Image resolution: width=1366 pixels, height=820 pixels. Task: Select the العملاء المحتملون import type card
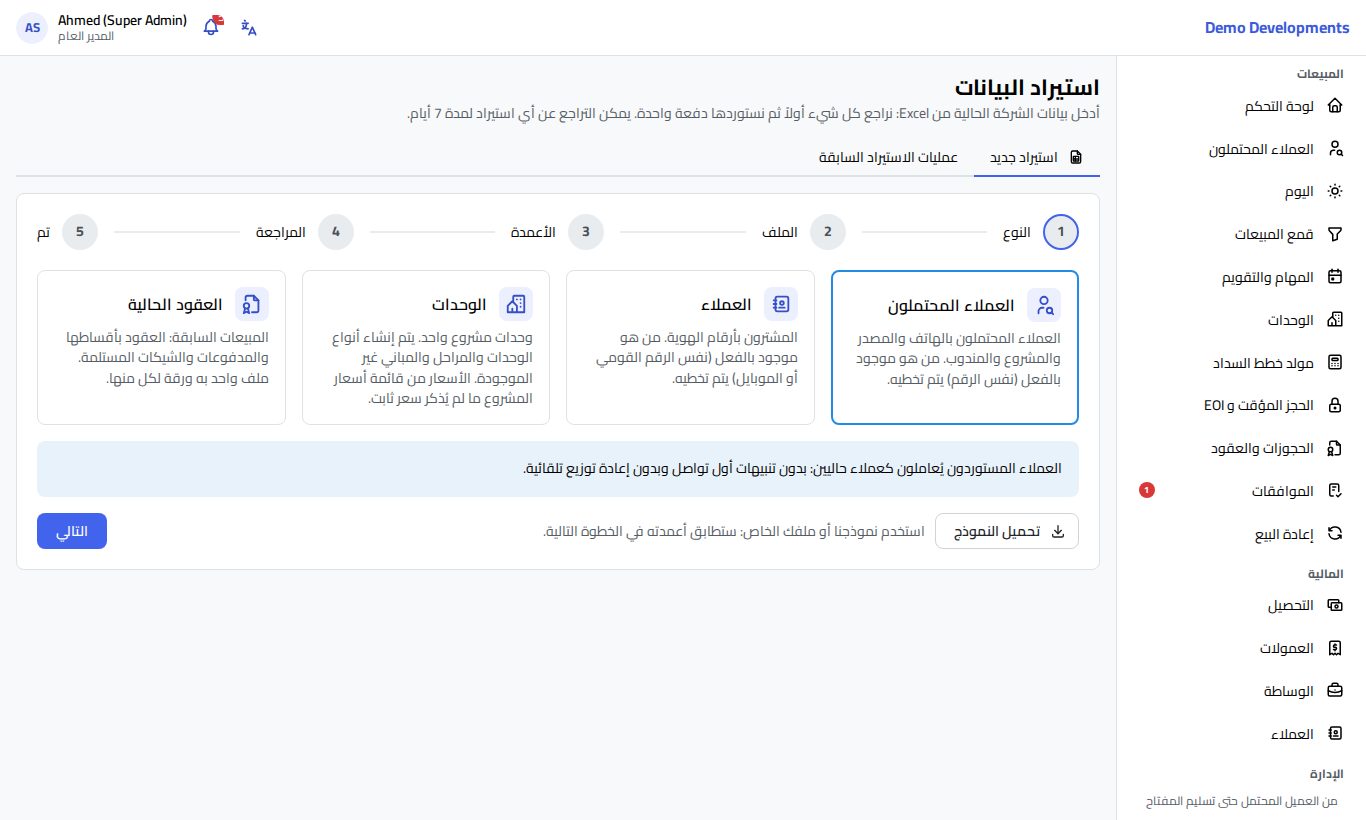(955, 347)
